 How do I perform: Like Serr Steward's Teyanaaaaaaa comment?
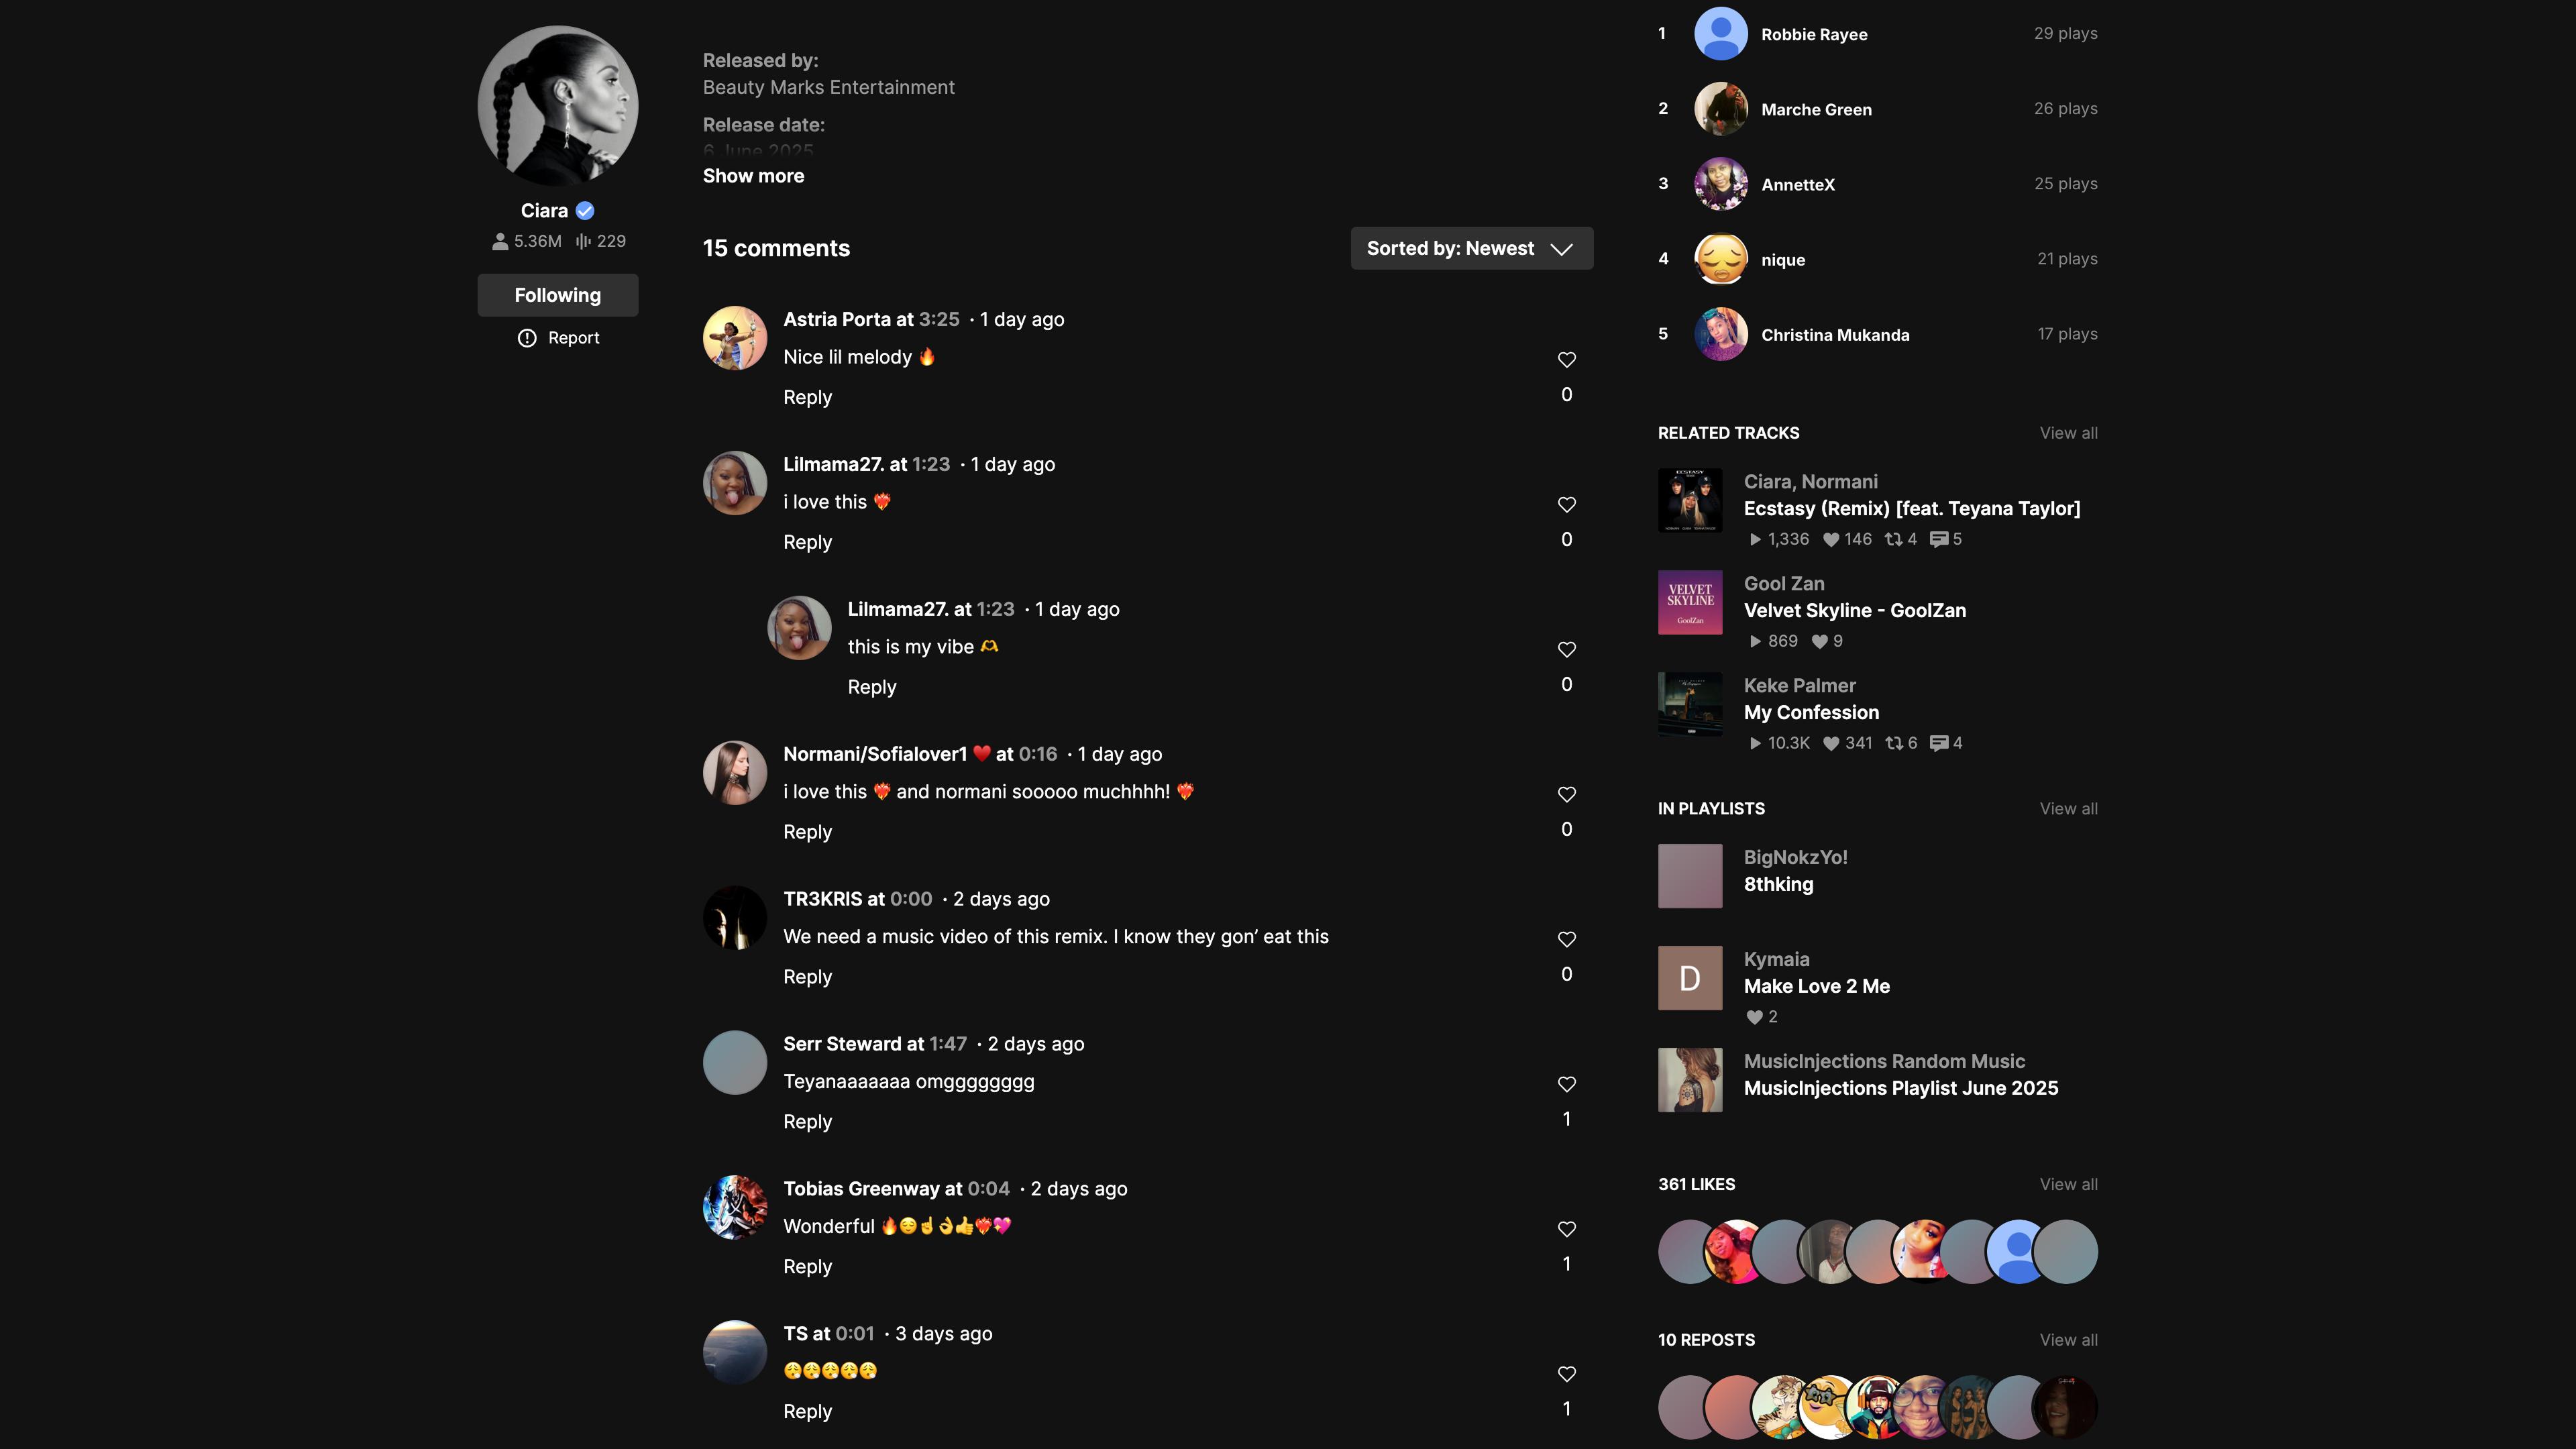(x=1566, y=1084)
